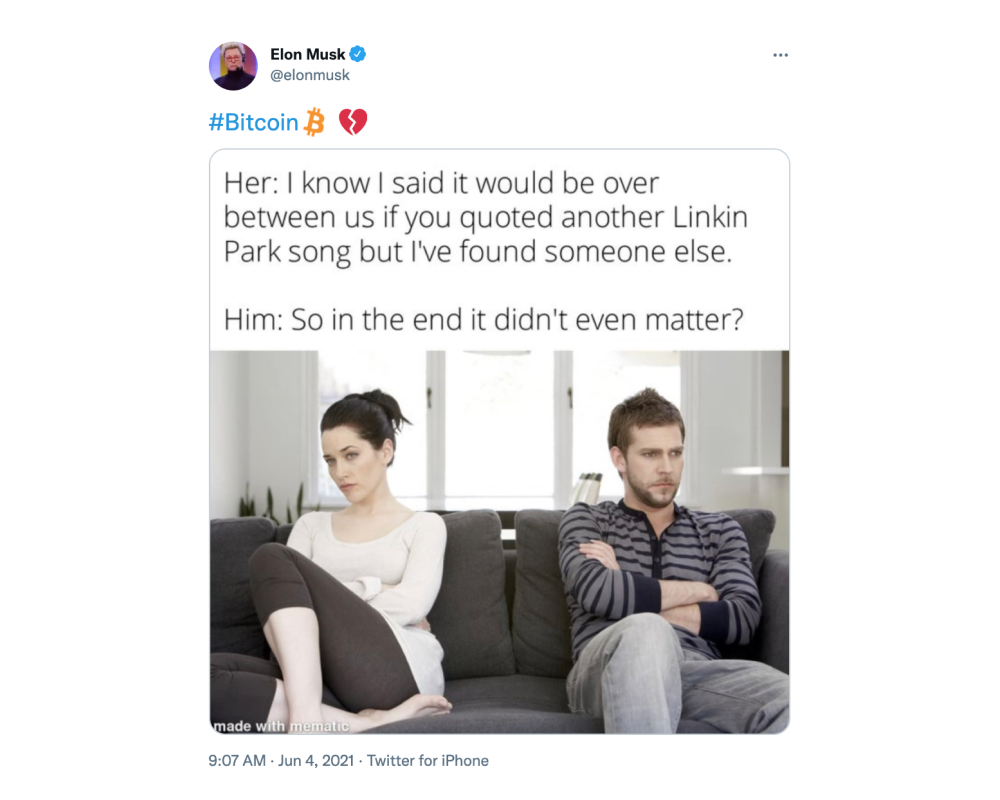Viewport: 1000px width, 800px height.
Task: Click the broken heart emoji
Action: pyautogui.click(x=353, y=122)
